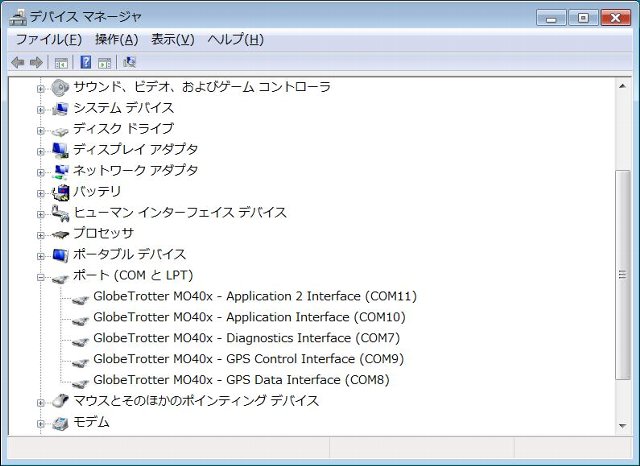Expand the システム デバイス node
Screen dimensions: 640x466
click(x=40, y=110)
